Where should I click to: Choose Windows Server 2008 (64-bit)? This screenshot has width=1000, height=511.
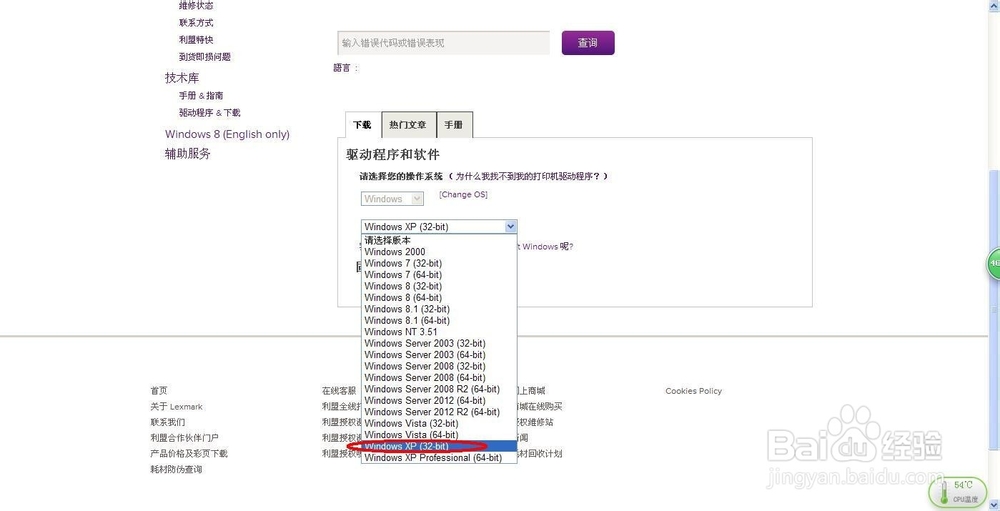[439, 378]
